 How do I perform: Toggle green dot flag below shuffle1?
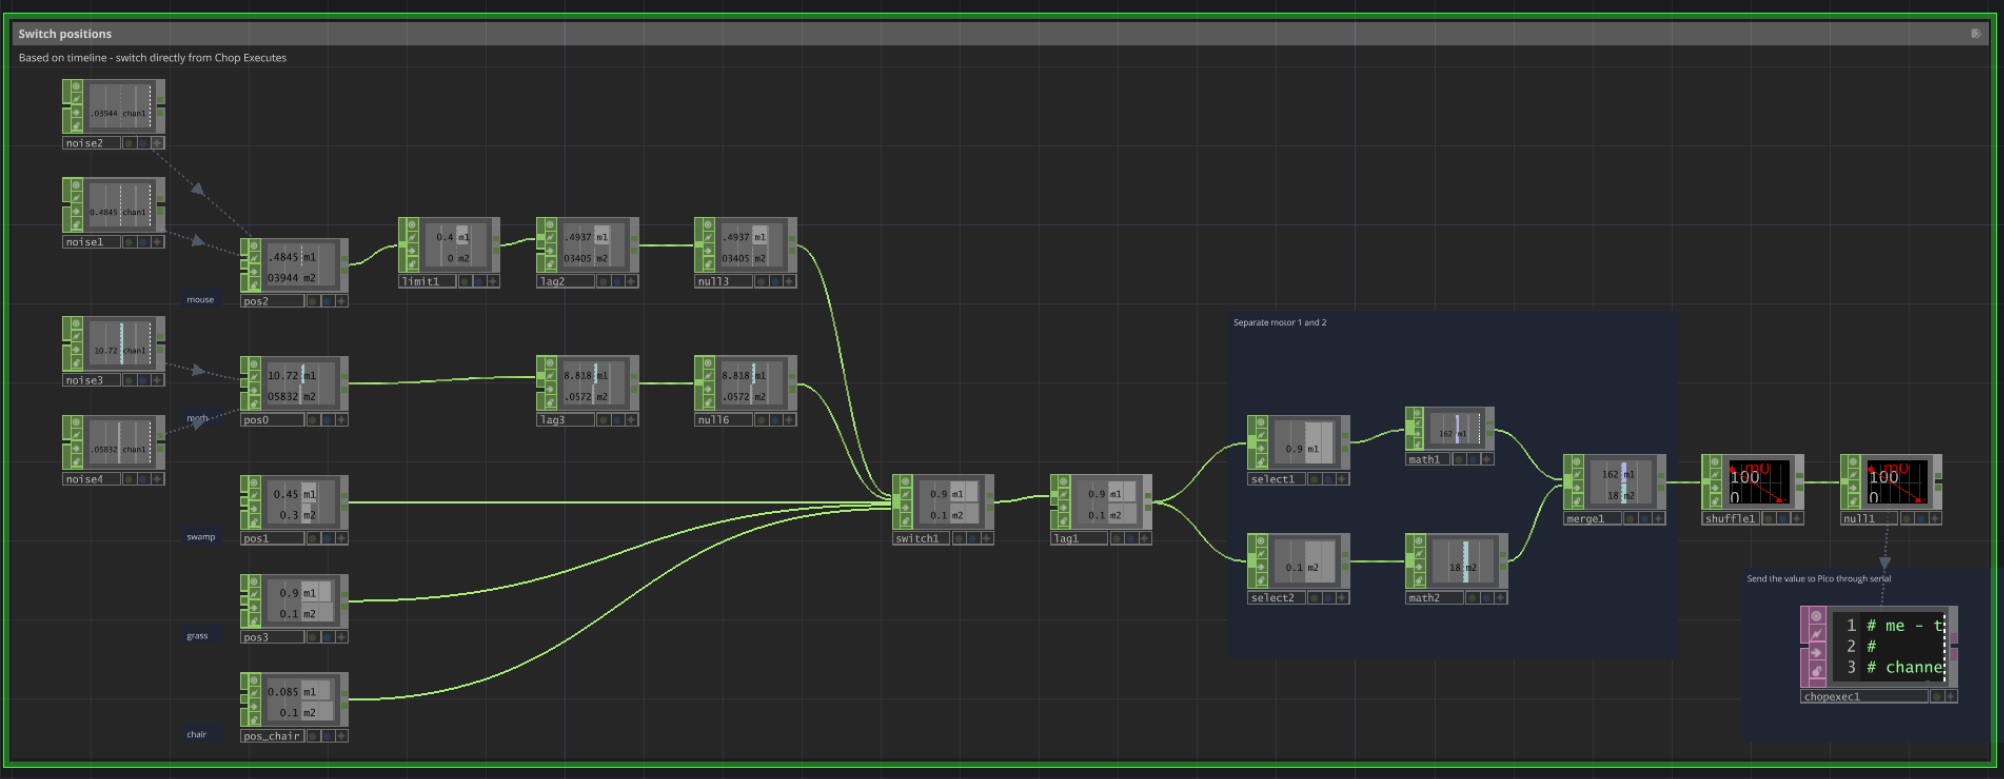pos(1768,519)
